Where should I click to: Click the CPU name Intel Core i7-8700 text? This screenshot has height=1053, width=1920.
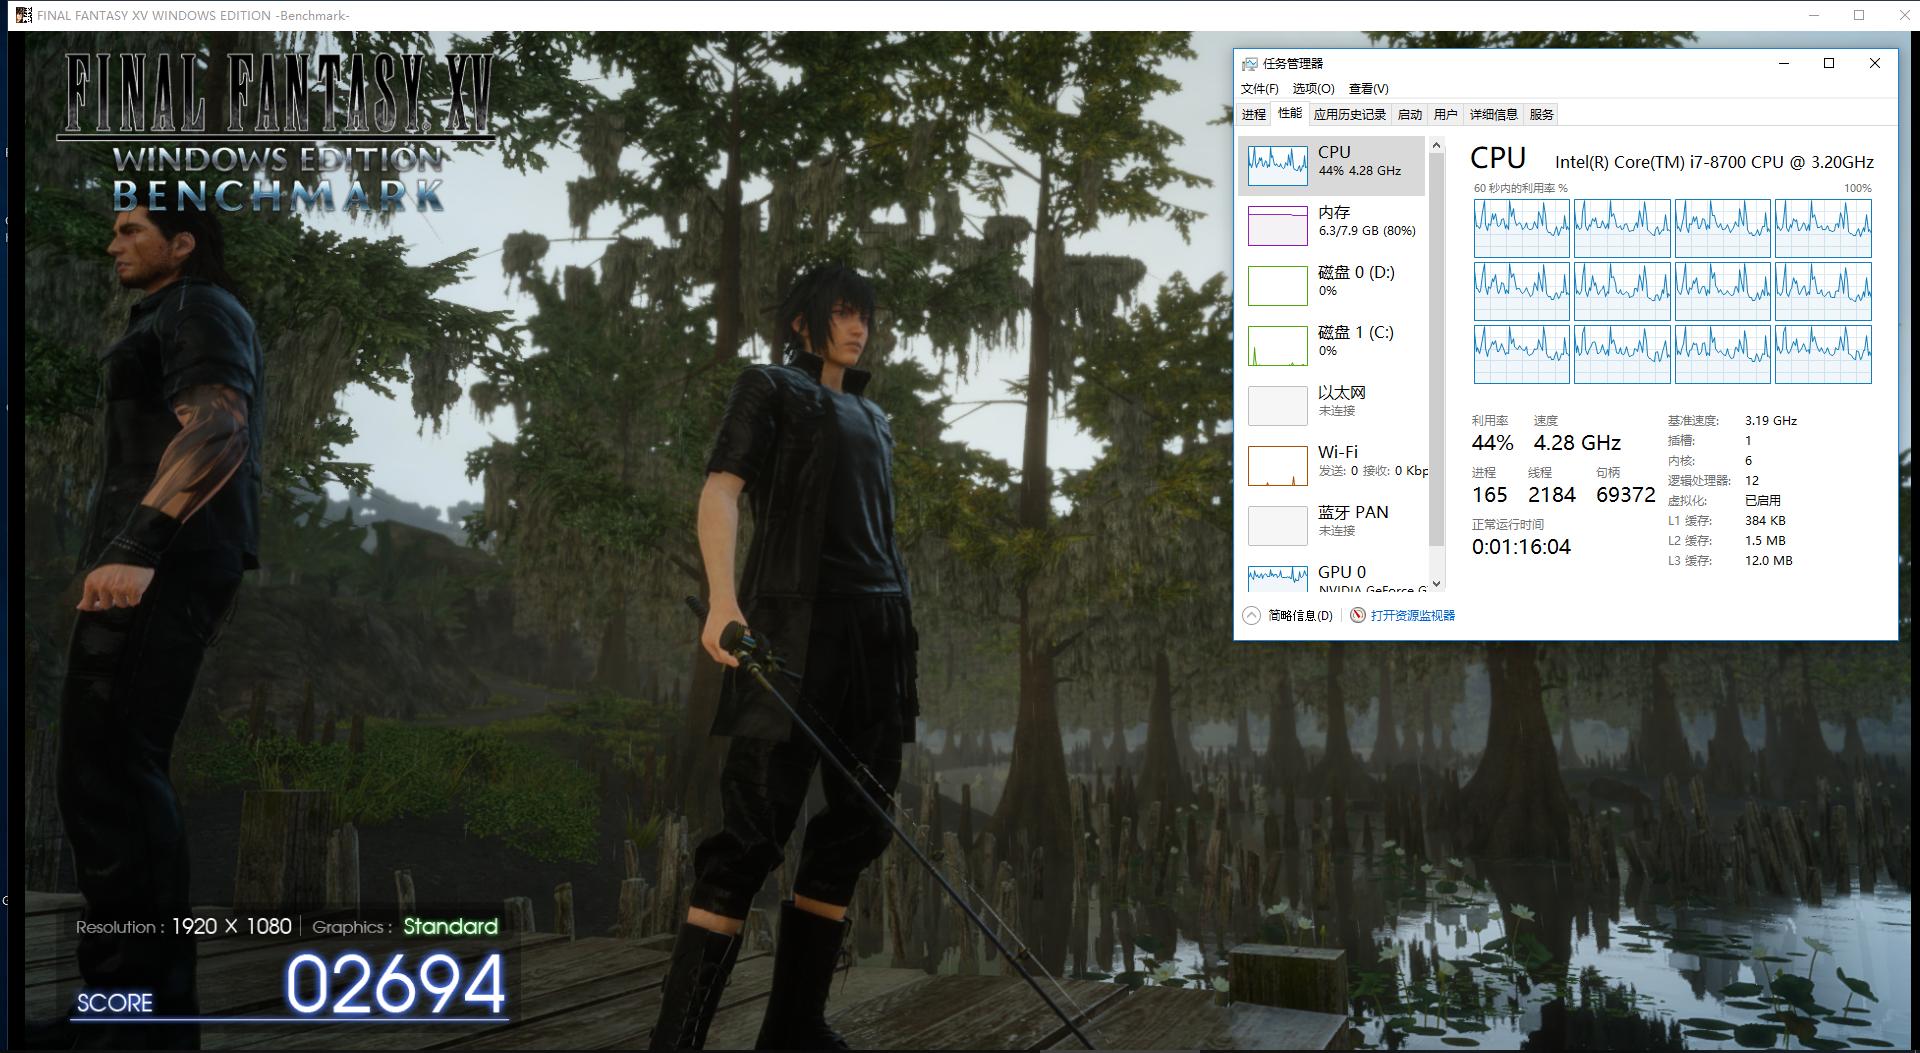(1714, 162)
